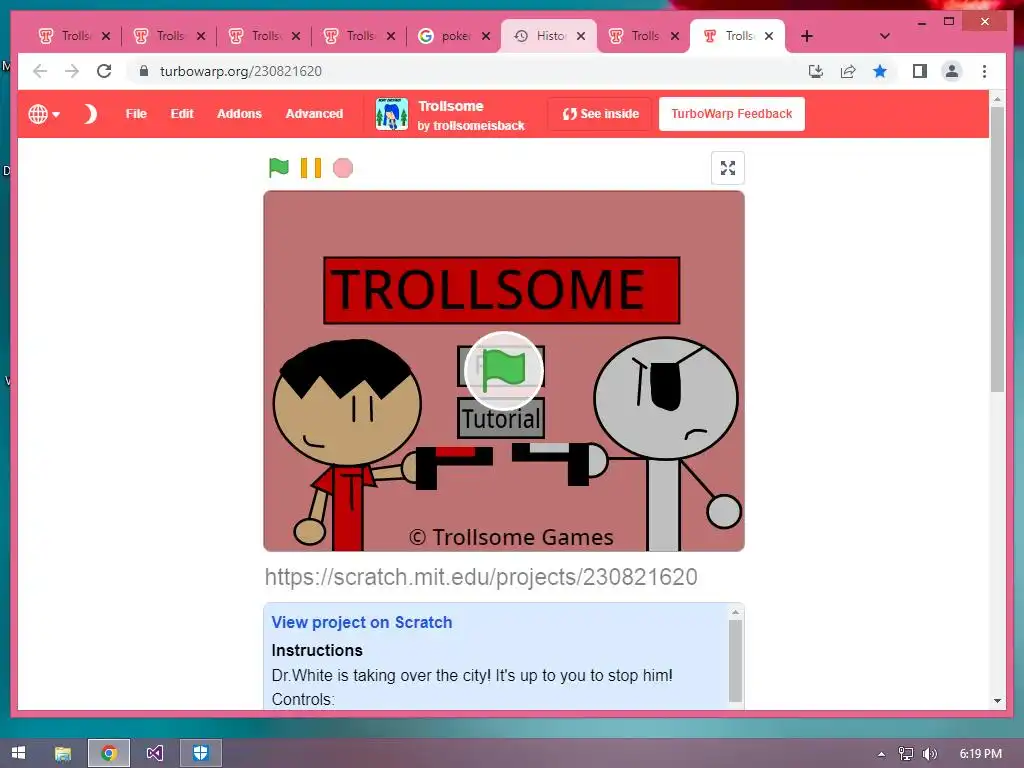
Task: Enter fullscreen mode on the stage
Action: 728,168
